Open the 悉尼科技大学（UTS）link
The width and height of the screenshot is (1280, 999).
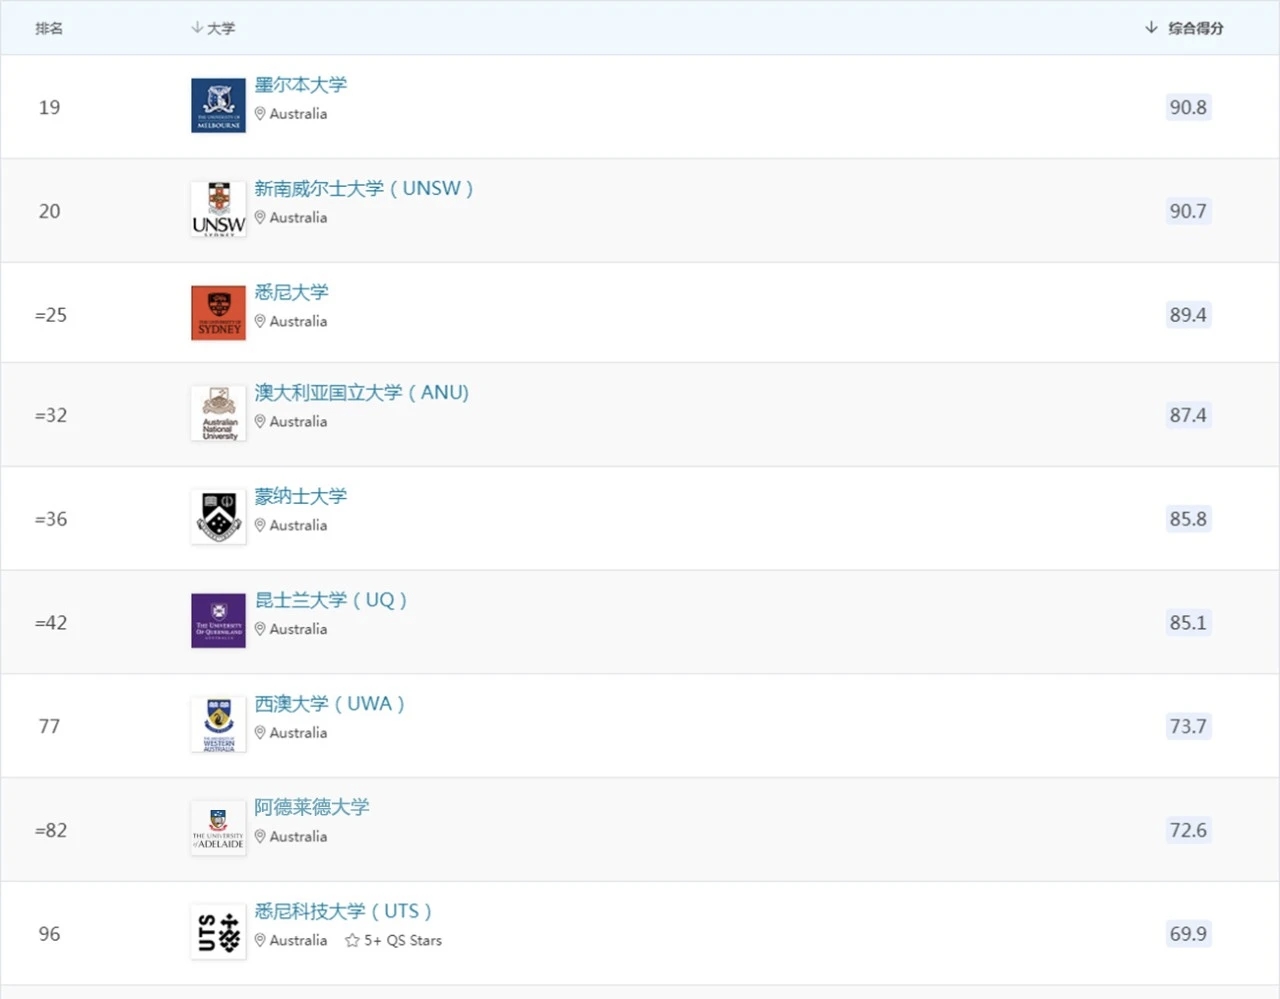[x=343, y=911]
